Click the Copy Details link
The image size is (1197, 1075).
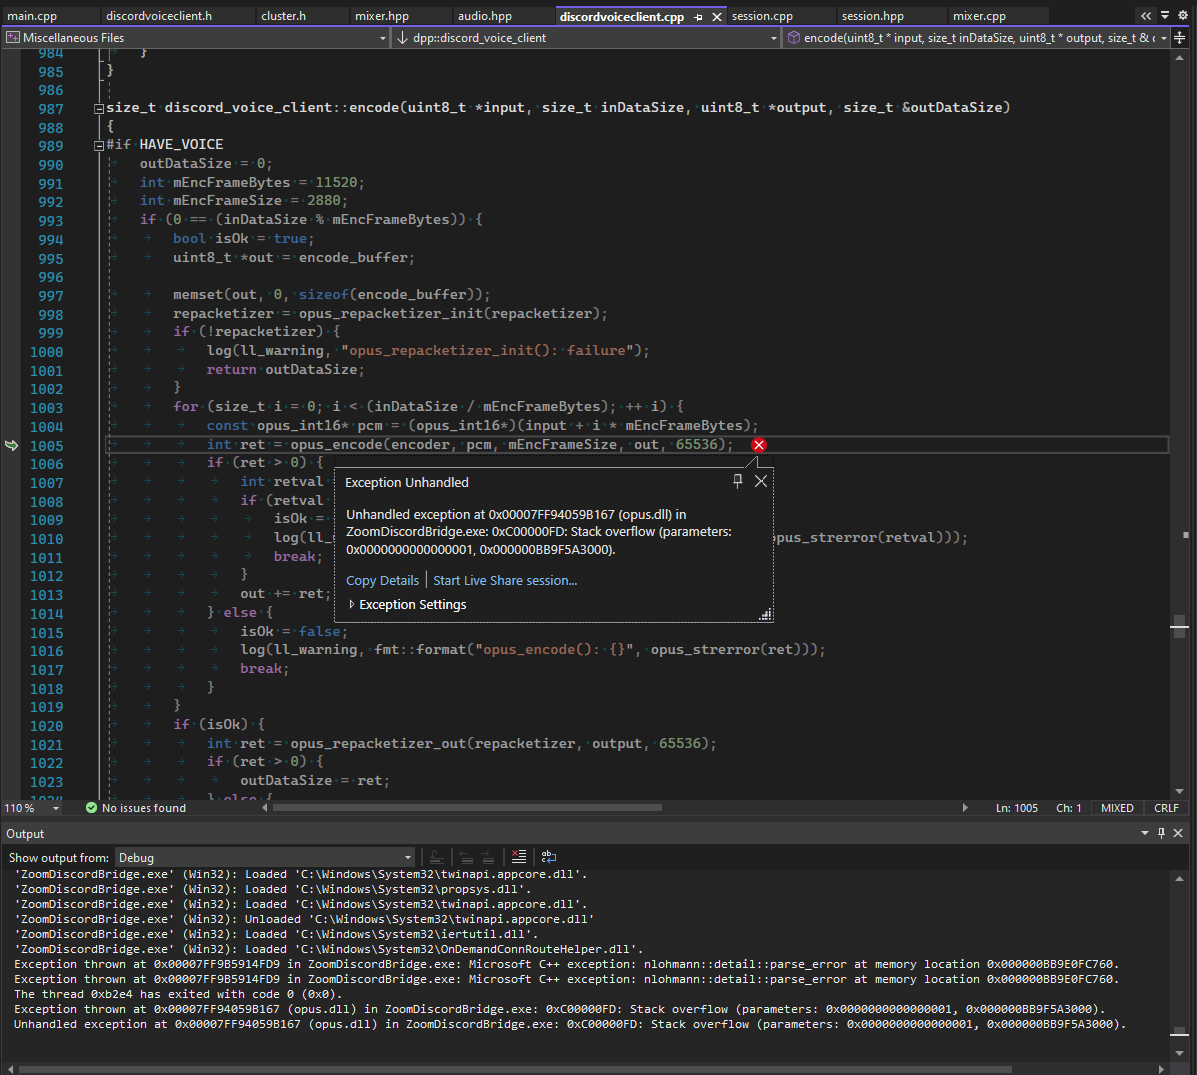point(382,580)
